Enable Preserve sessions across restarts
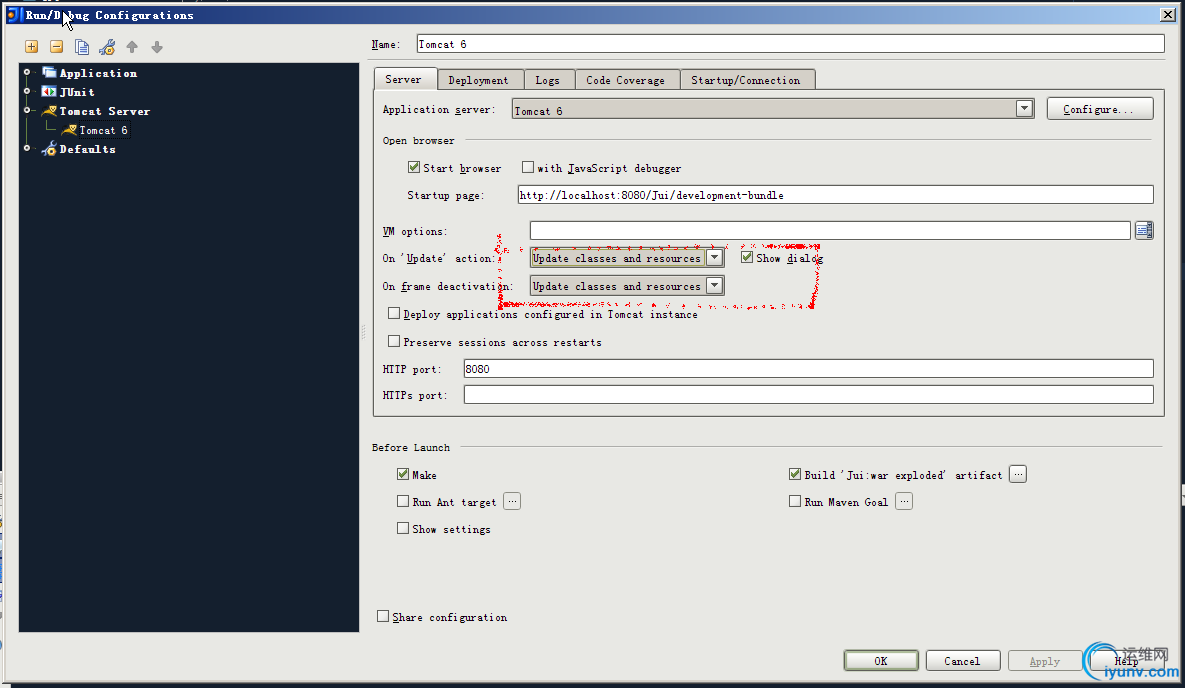The height and width of the screenshot is (688, 1185). 394,341
